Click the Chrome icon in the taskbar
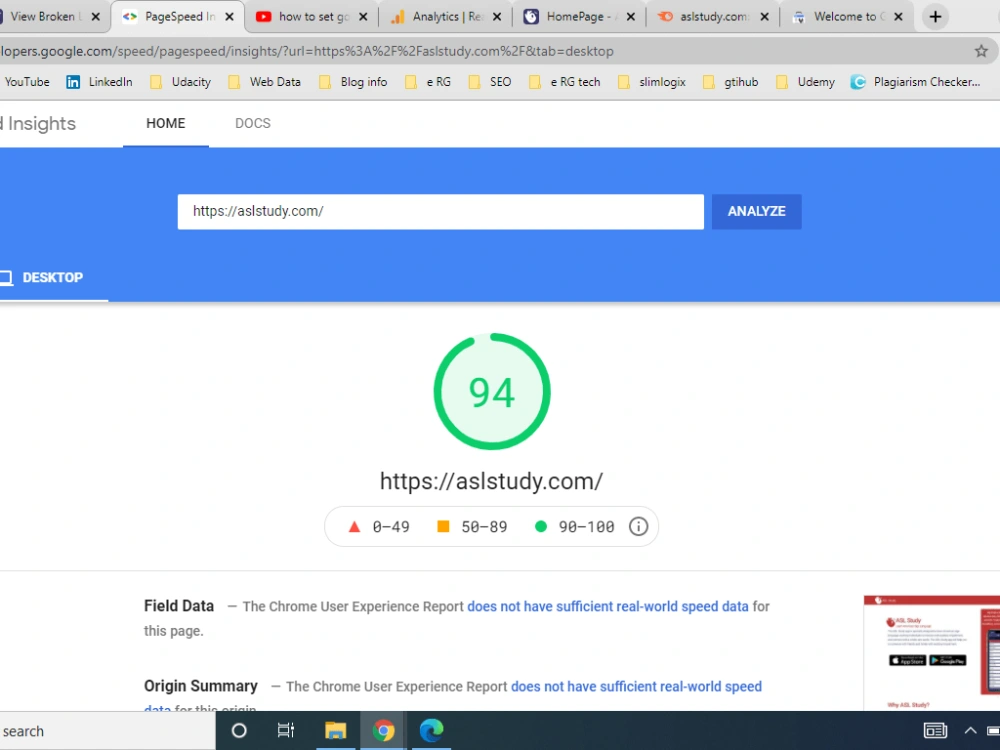The image size is (1000, 750). pos(383,731)
